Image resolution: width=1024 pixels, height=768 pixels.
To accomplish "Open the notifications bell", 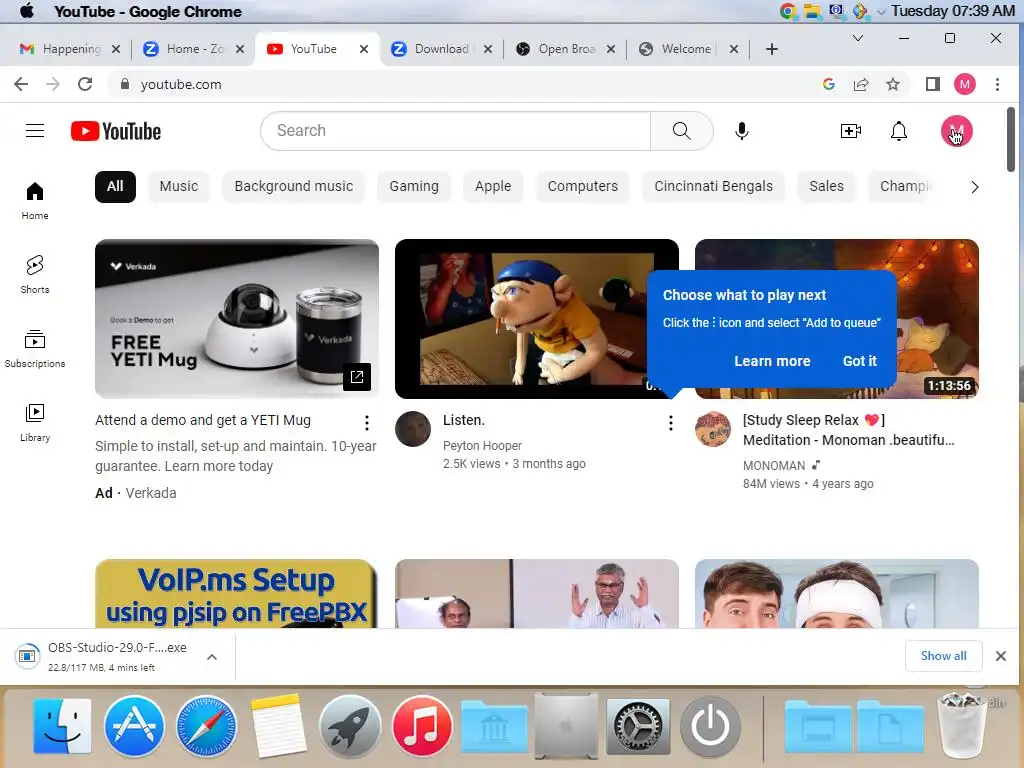I will 899,131.
